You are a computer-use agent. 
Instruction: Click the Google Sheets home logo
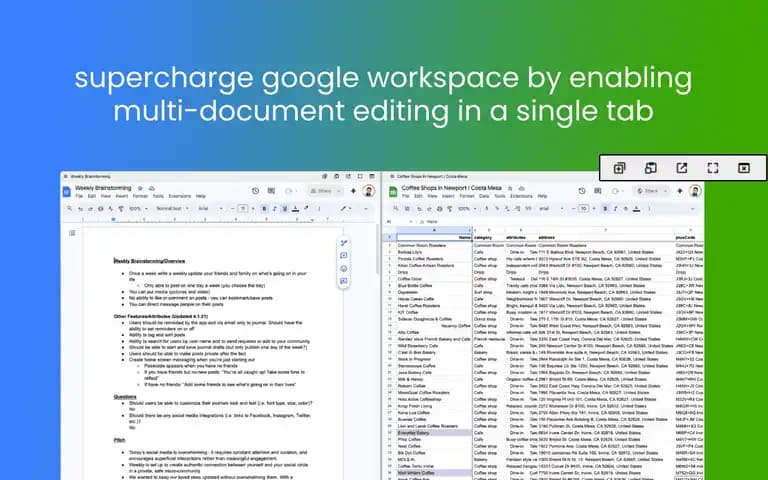click(x=393, y=192)
